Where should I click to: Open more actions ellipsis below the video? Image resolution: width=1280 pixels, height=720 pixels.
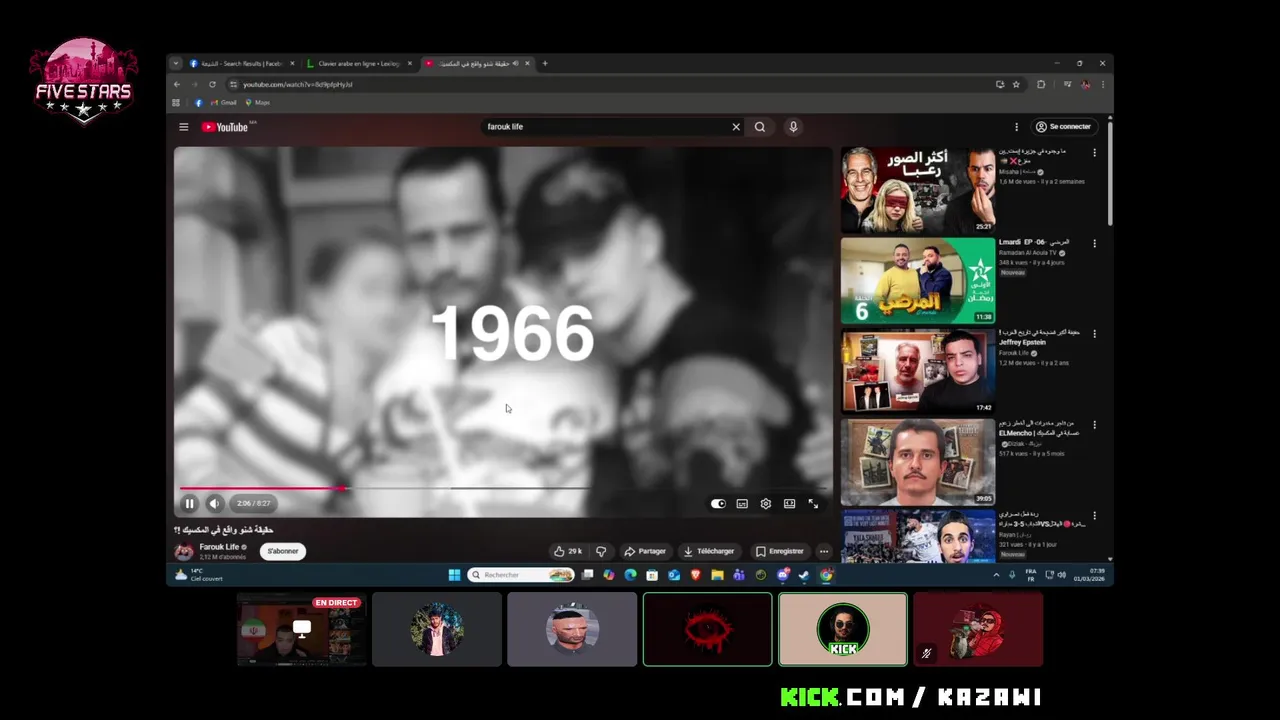pyautogui.click(x=824, y=551)
